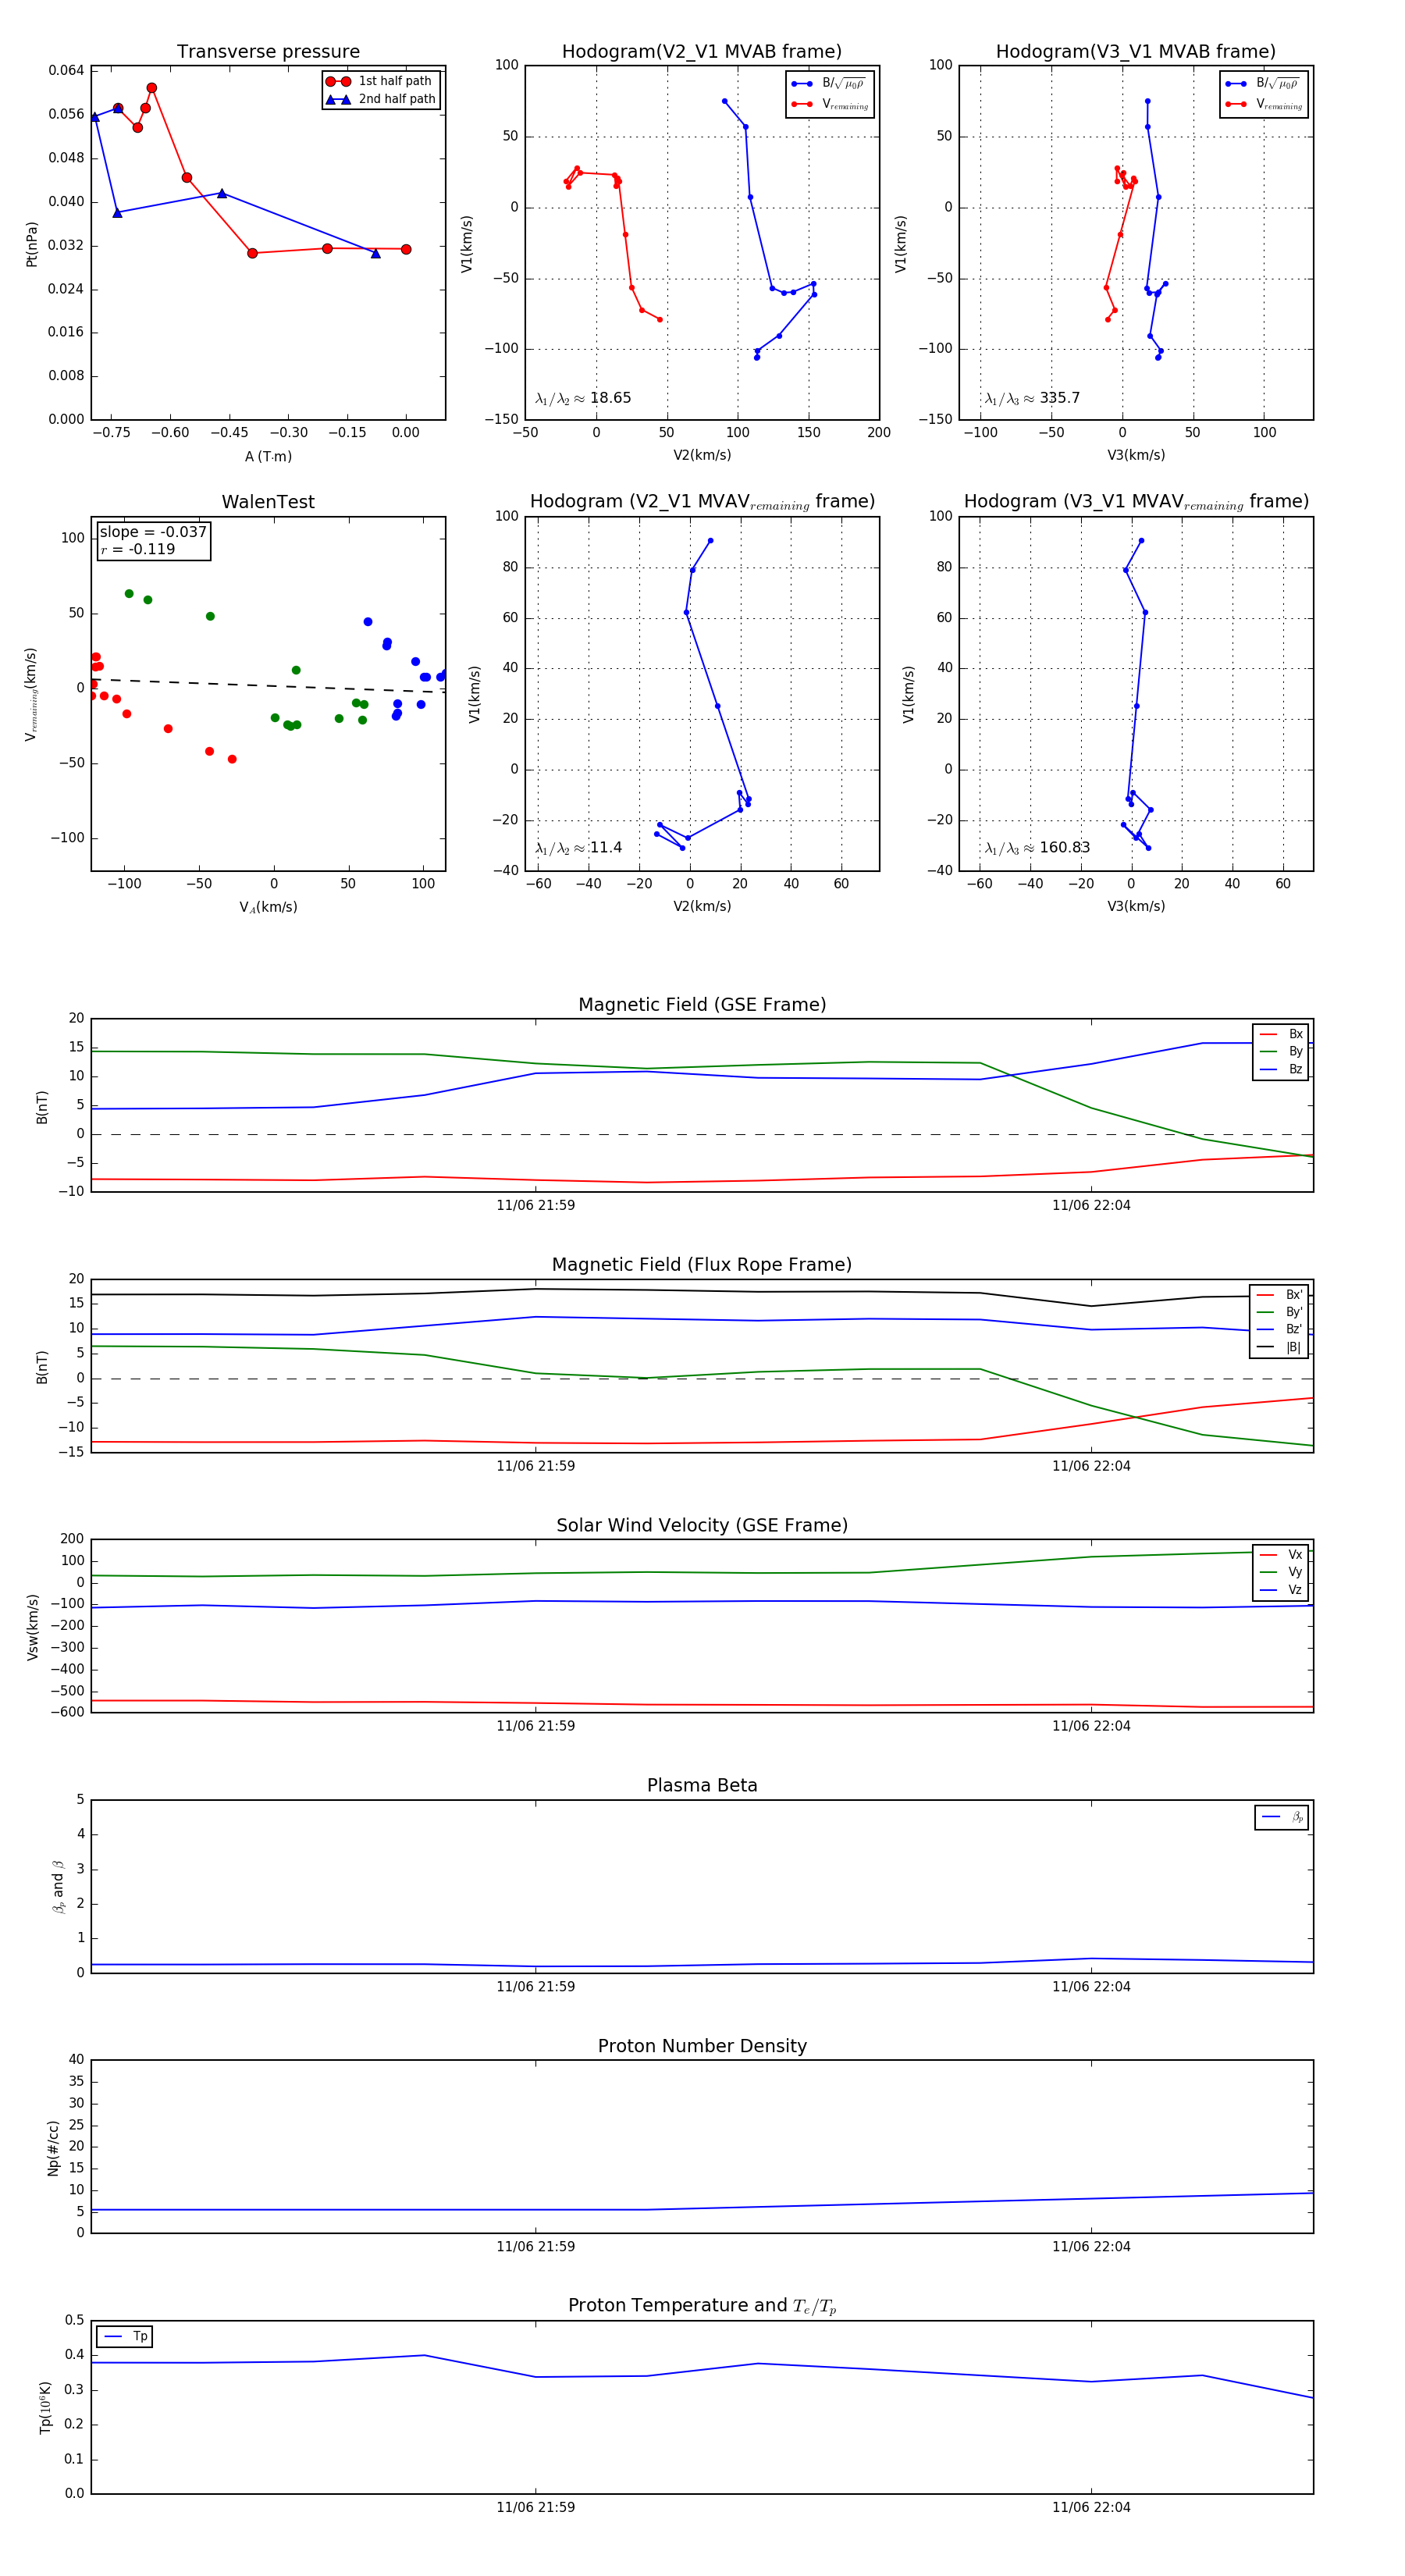This screenshot has height=2576, width=1405.
Task: Select the '1st half path' legend entry
Action: tap(382, 81)
